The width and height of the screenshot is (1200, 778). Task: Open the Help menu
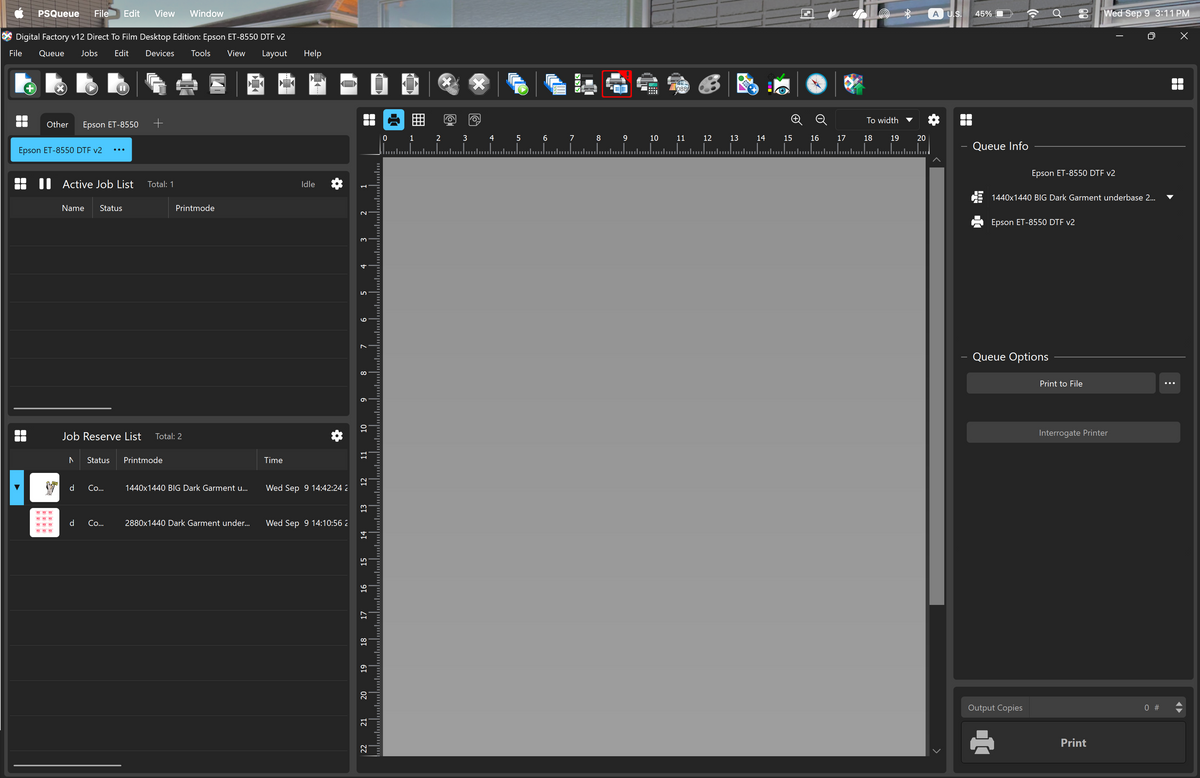click(312, 54)
